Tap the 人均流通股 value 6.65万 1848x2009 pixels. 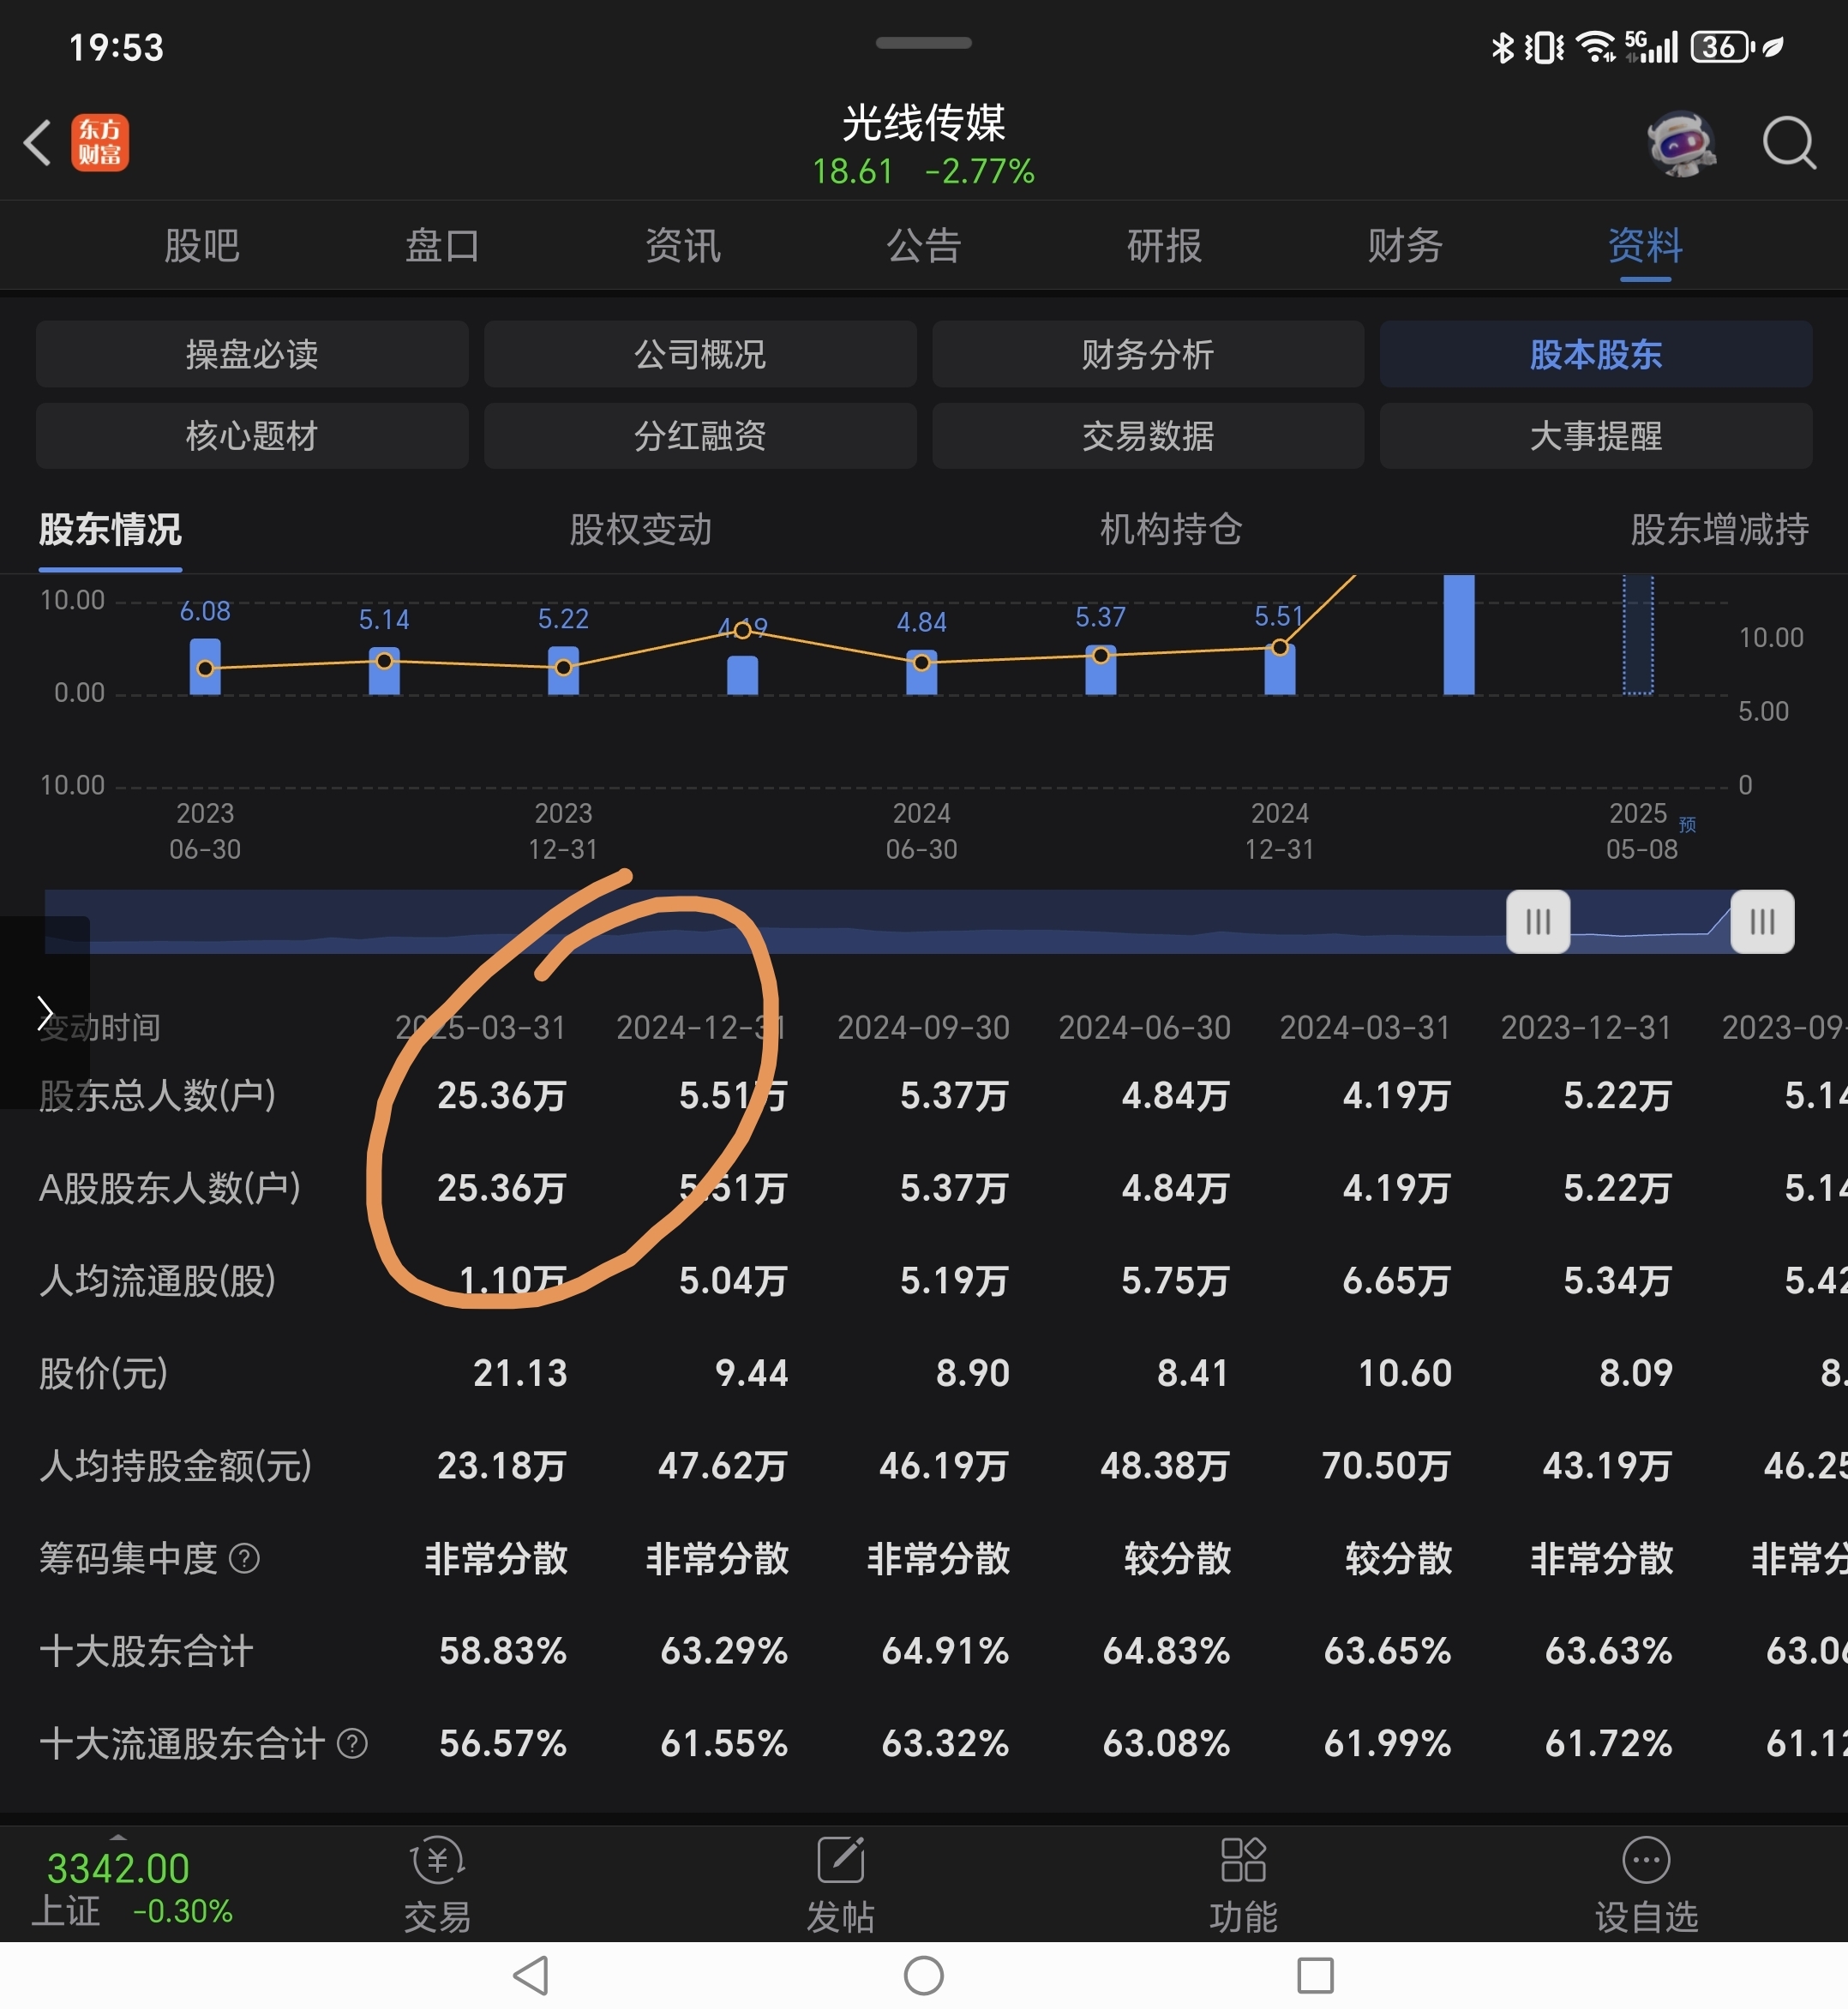1397,1281
